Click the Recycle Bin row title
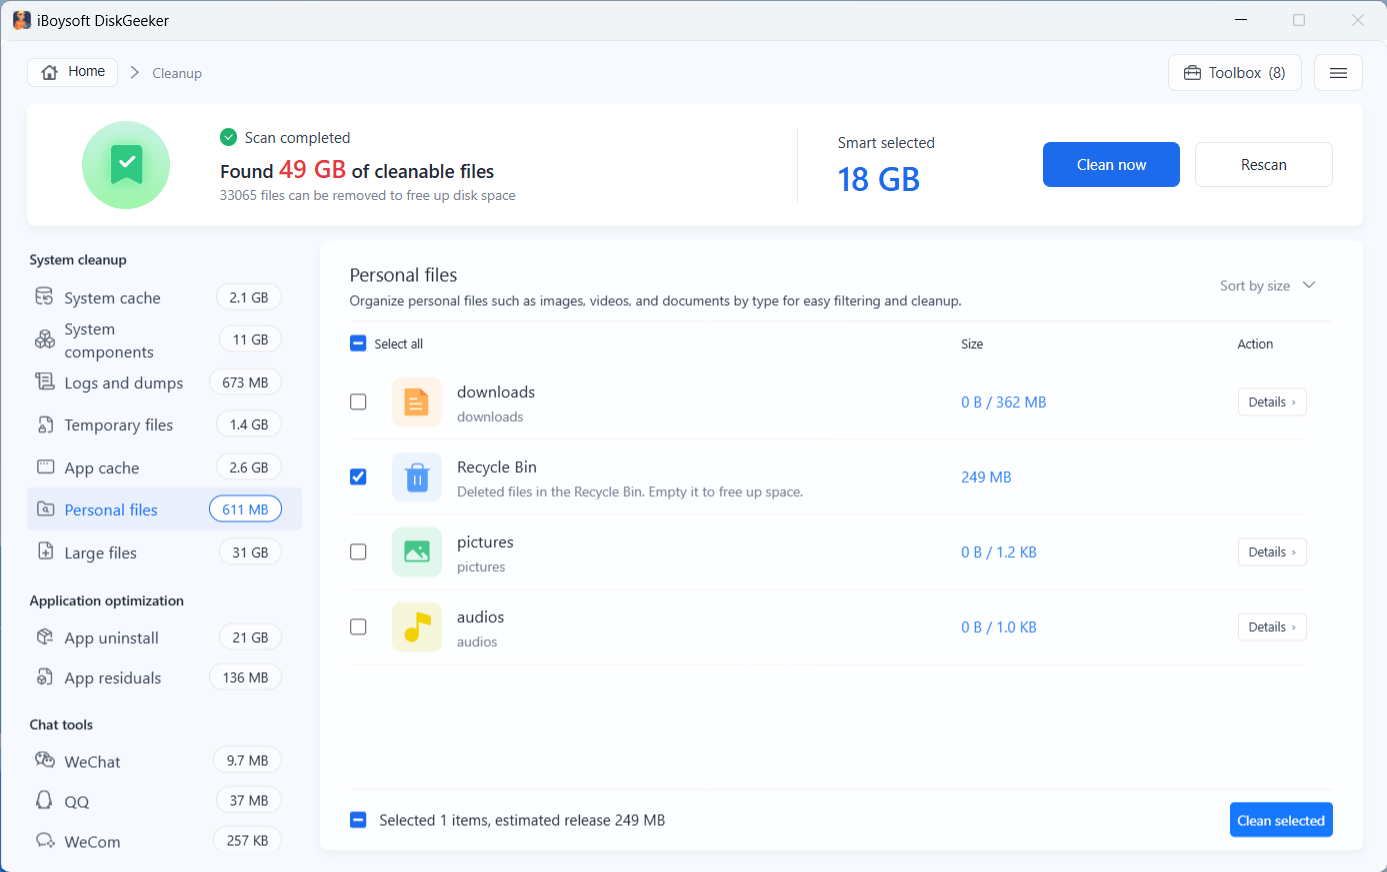This screenshot has height=872, width=1387. (x=497, y=467)
